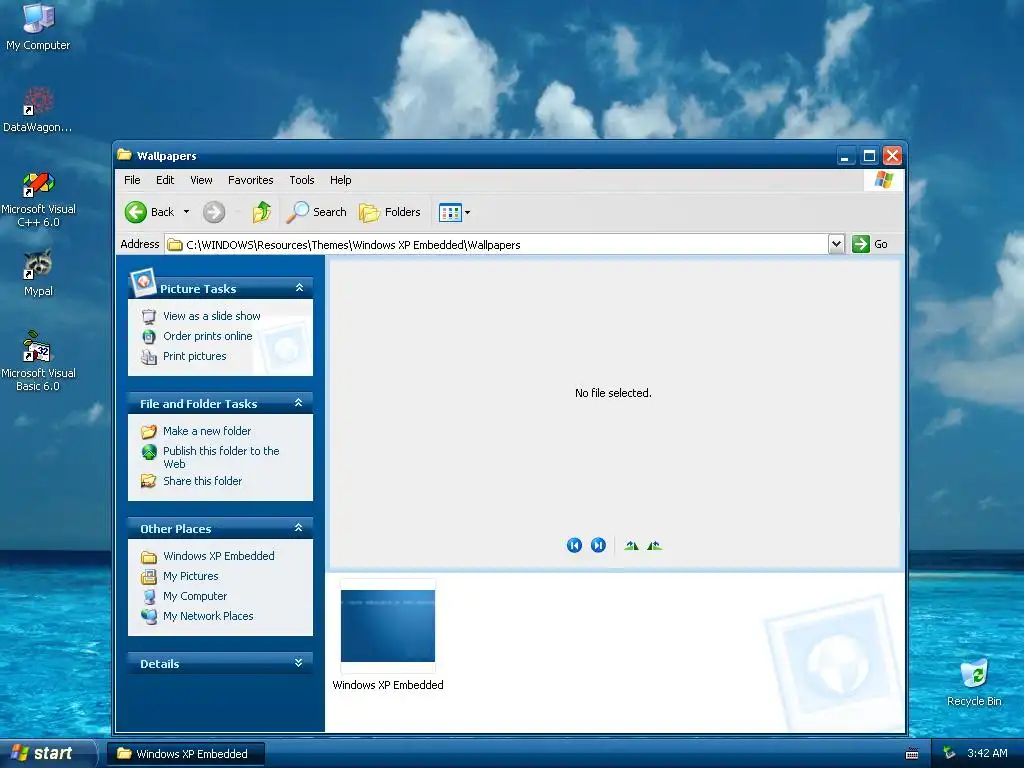Open the Favorites menu
This screenshot has height=768, width=1024.
[x=251, y=180]
